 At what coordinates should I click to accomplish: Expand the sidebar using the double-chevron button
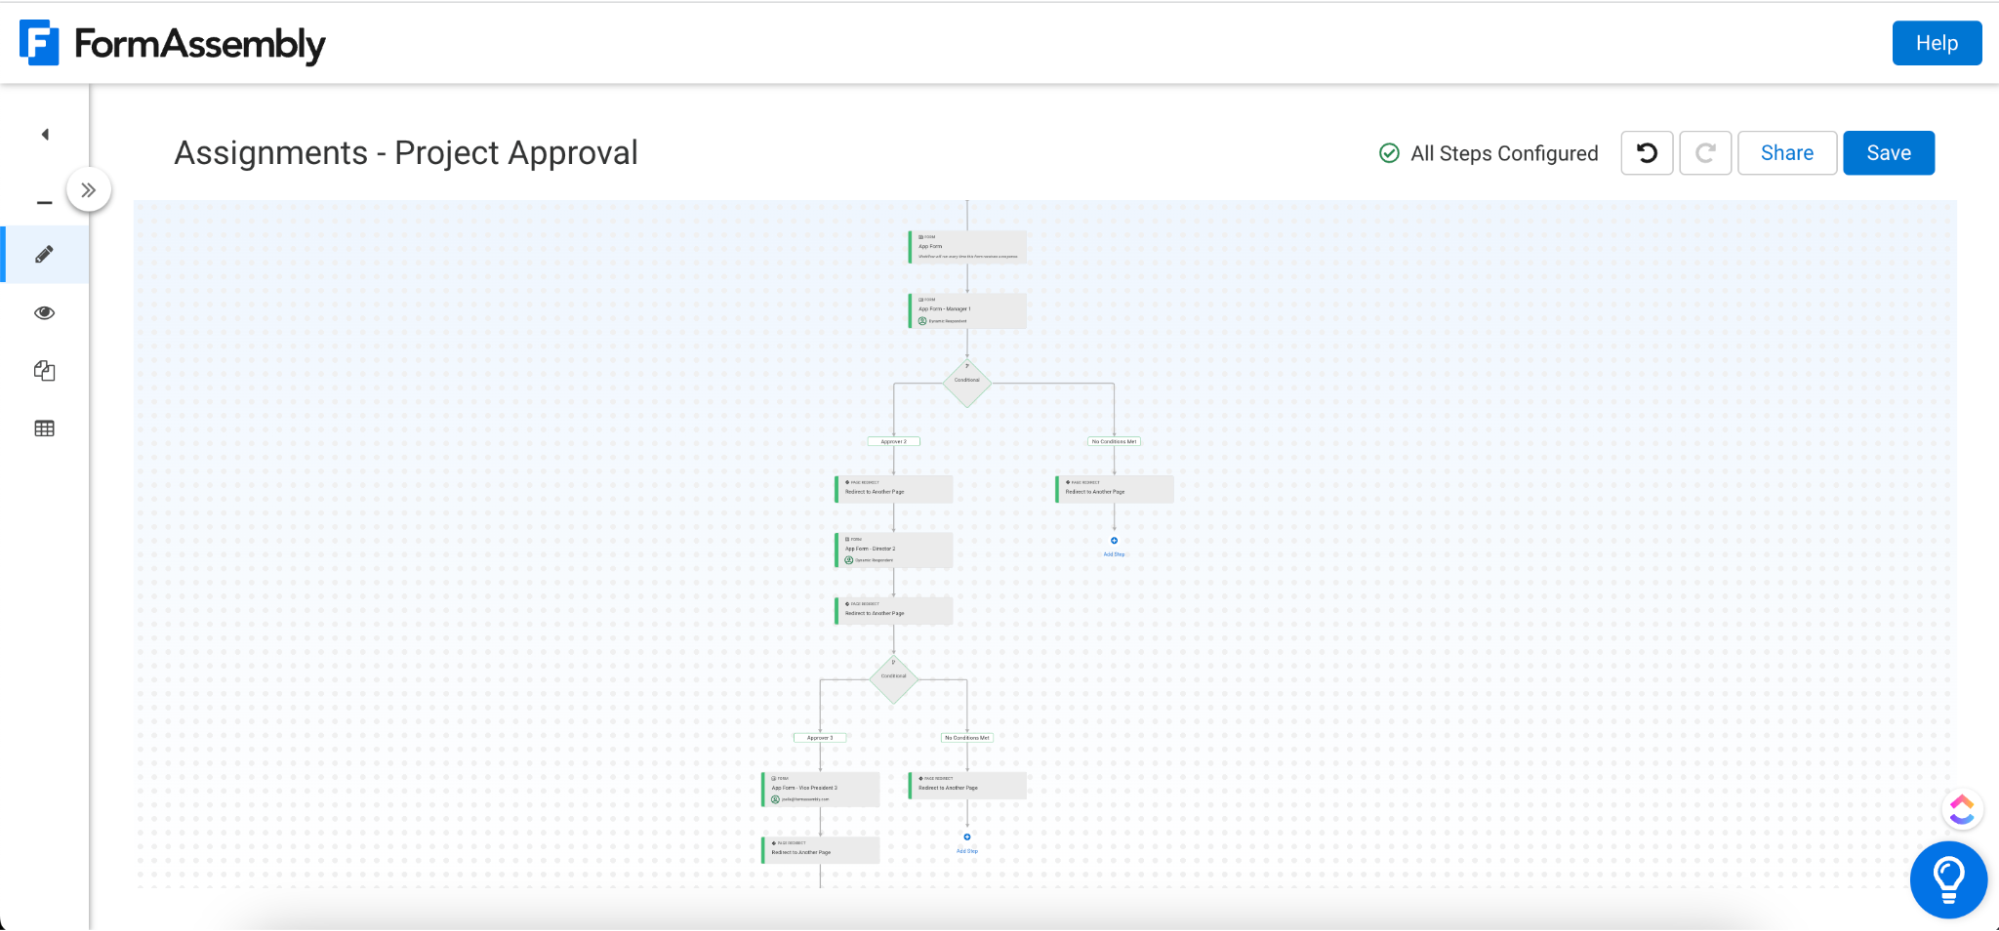coord(89,188)
